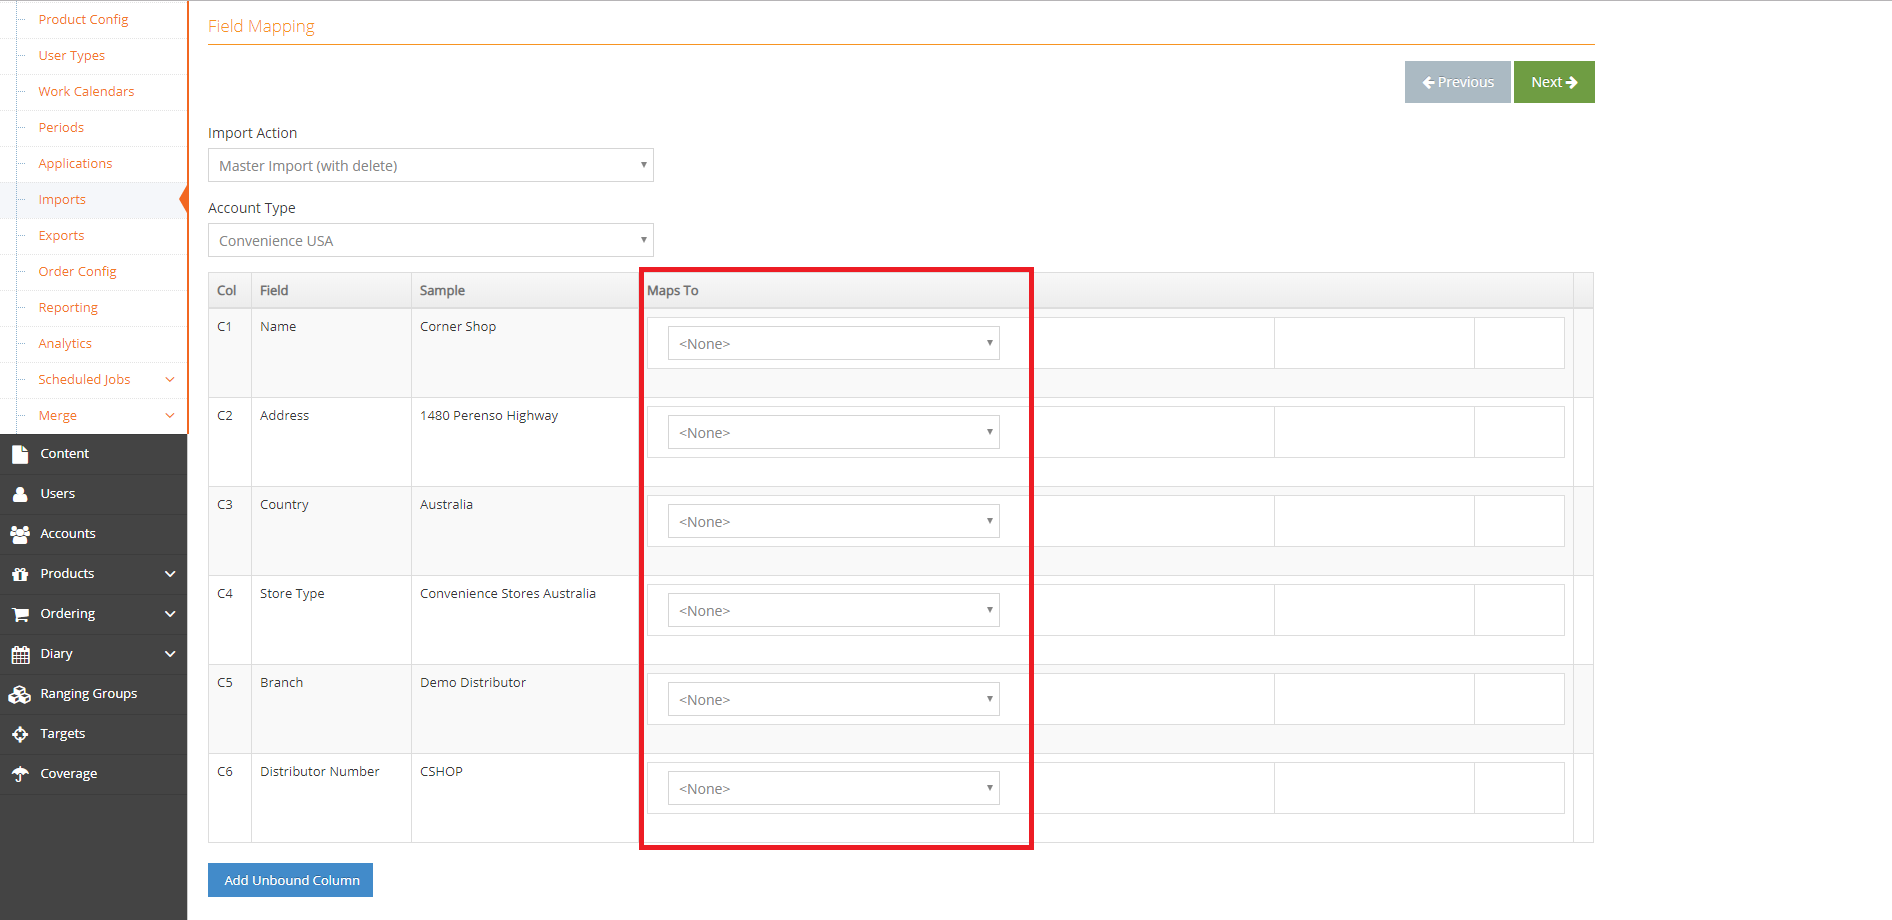
Task: Open Scheduled Jobs menu item
Action: [x=84, y=379]
